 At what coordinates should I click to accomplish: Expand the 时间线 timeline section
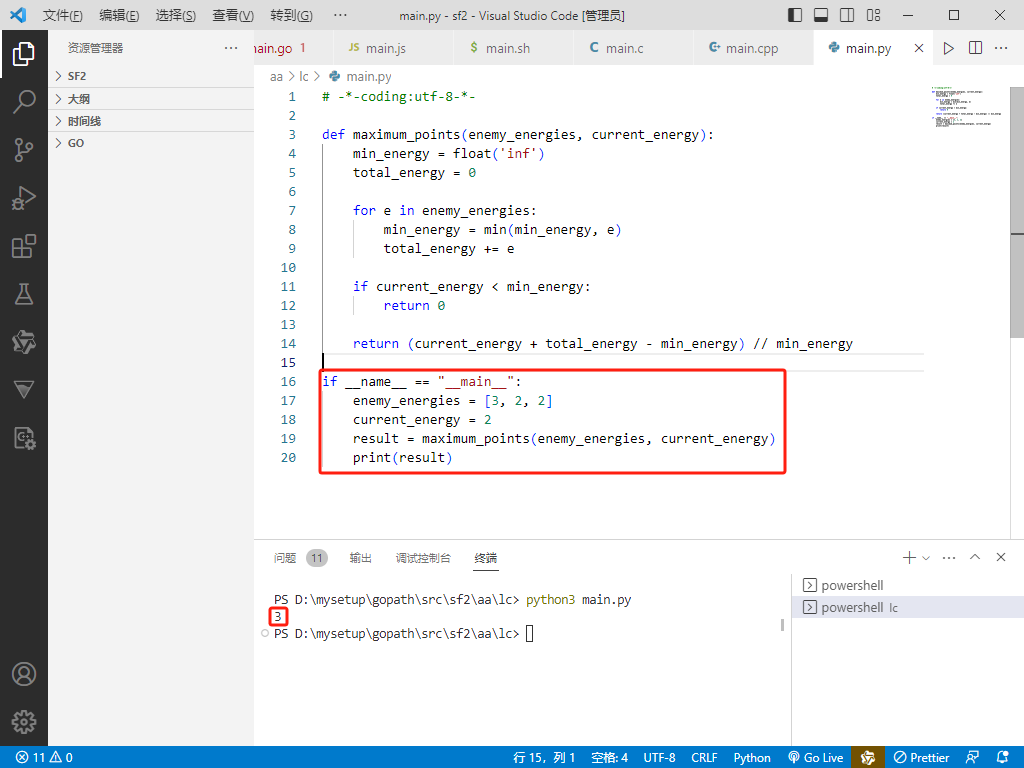(x=151, y=121)
